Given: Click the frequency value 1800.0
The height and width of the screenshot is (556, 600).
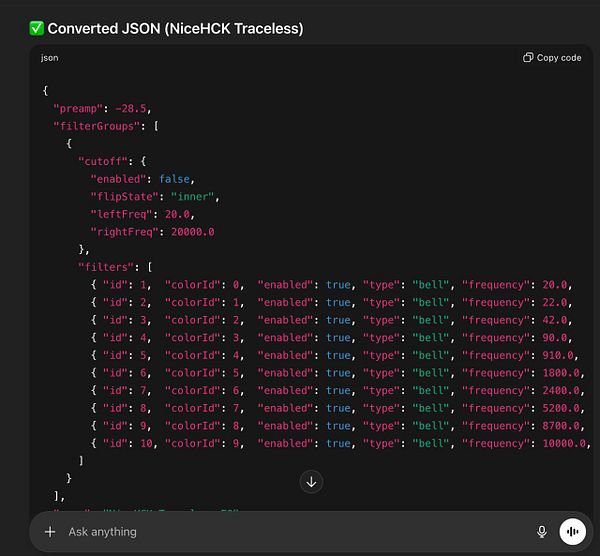Looking at the screenshot, I should pos(561,373).
